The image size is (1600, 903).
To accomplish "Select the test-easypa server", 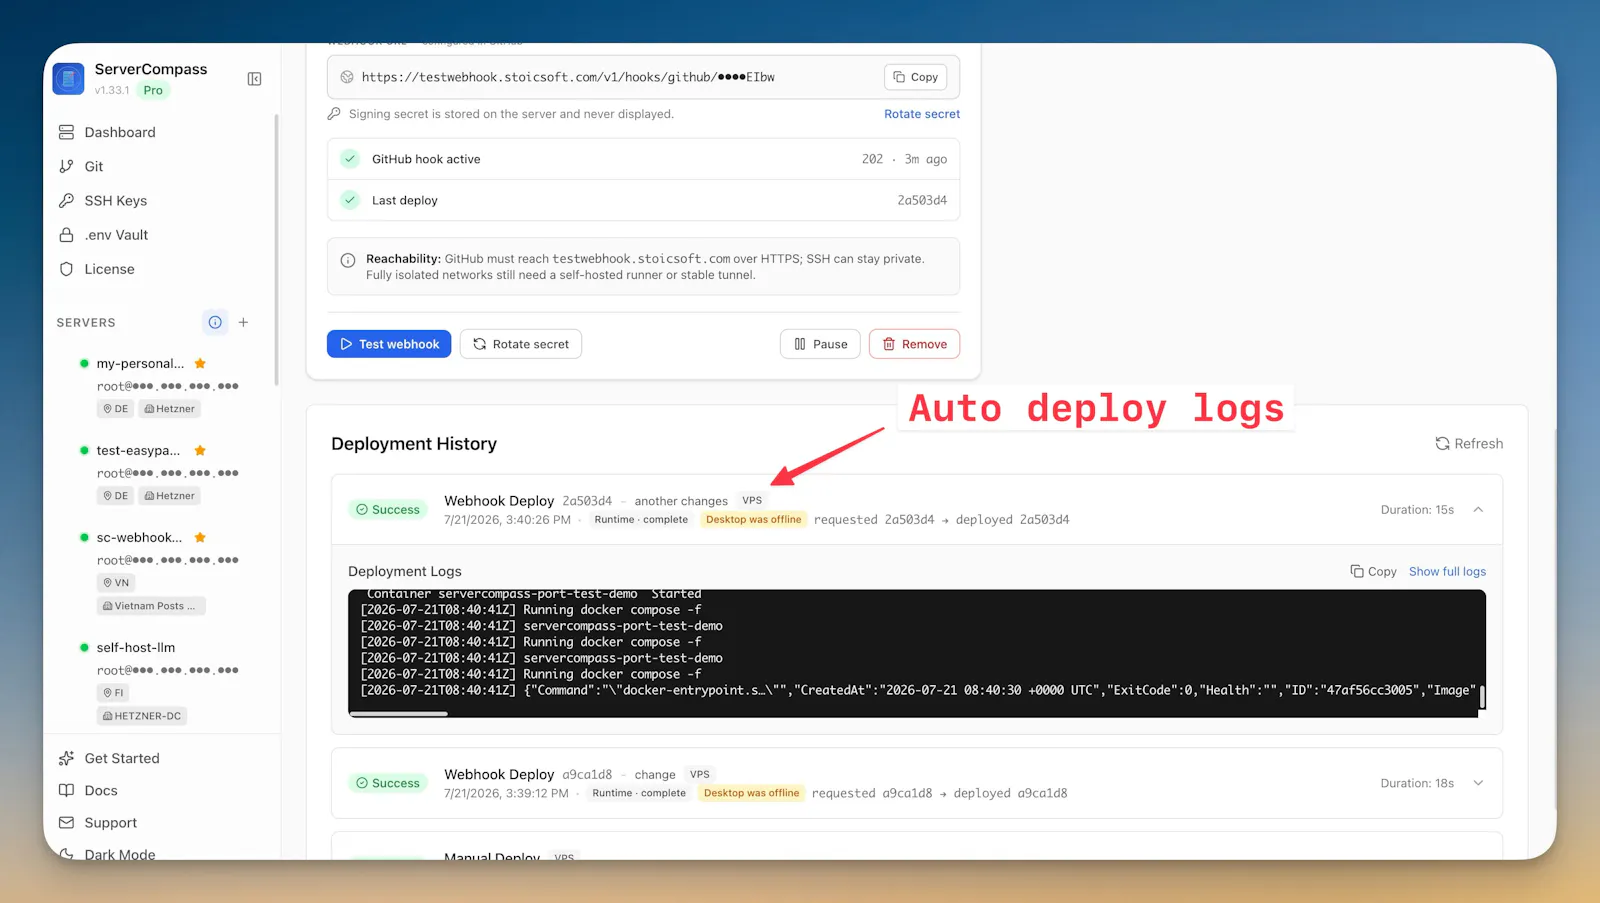I will (x=138, y=450).
